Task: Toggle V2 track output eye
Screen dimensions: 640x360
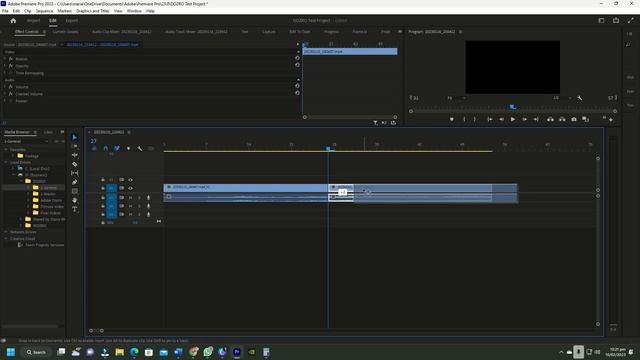Action: pos(131,180)
